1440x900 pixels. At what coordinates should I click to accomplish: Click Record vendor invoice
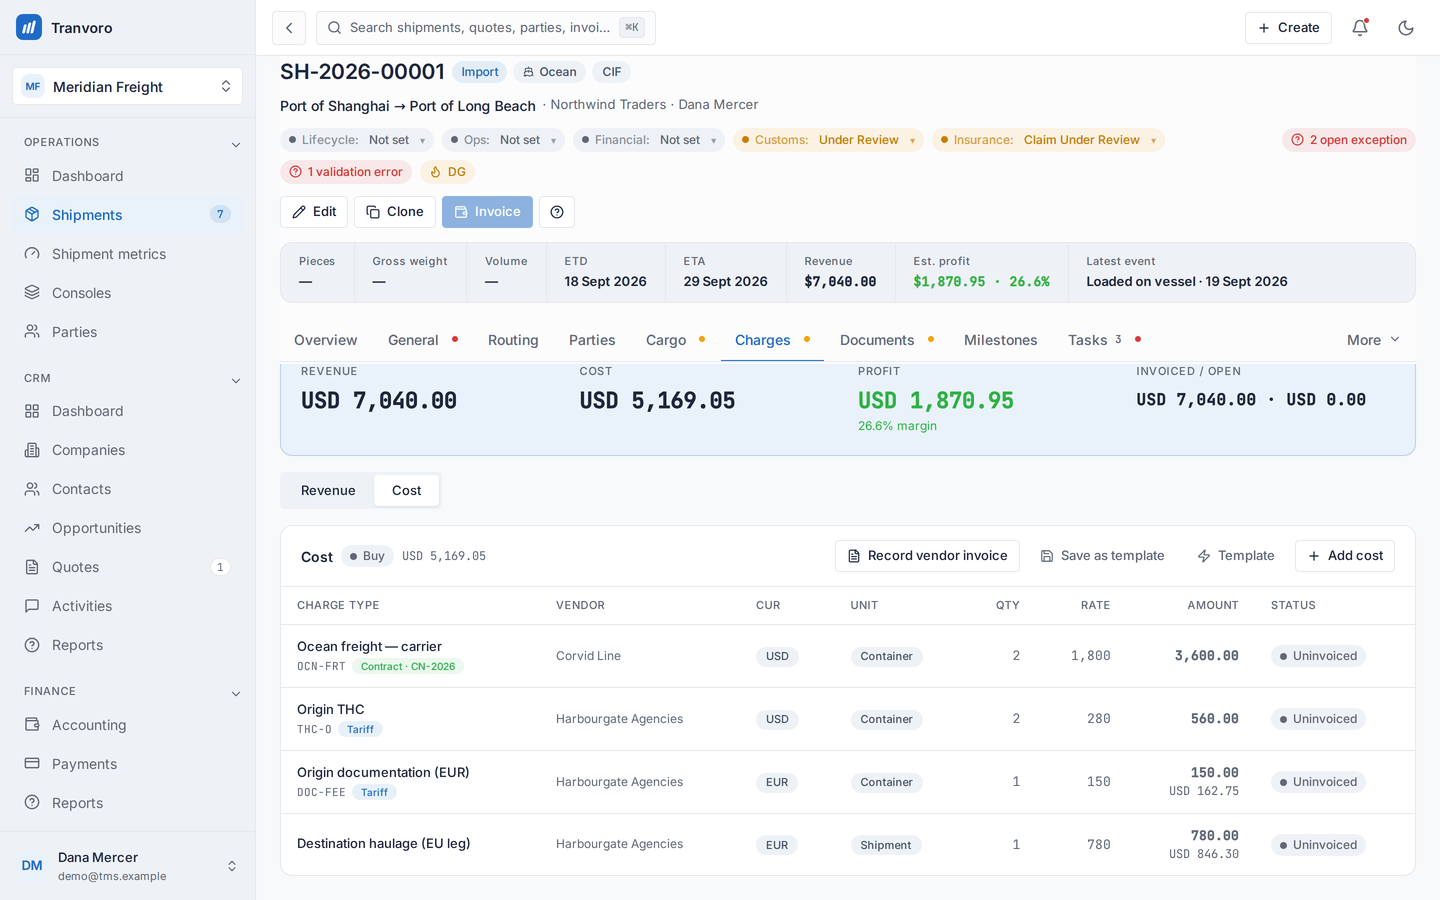pyautogui.click(x=927, y=556)
